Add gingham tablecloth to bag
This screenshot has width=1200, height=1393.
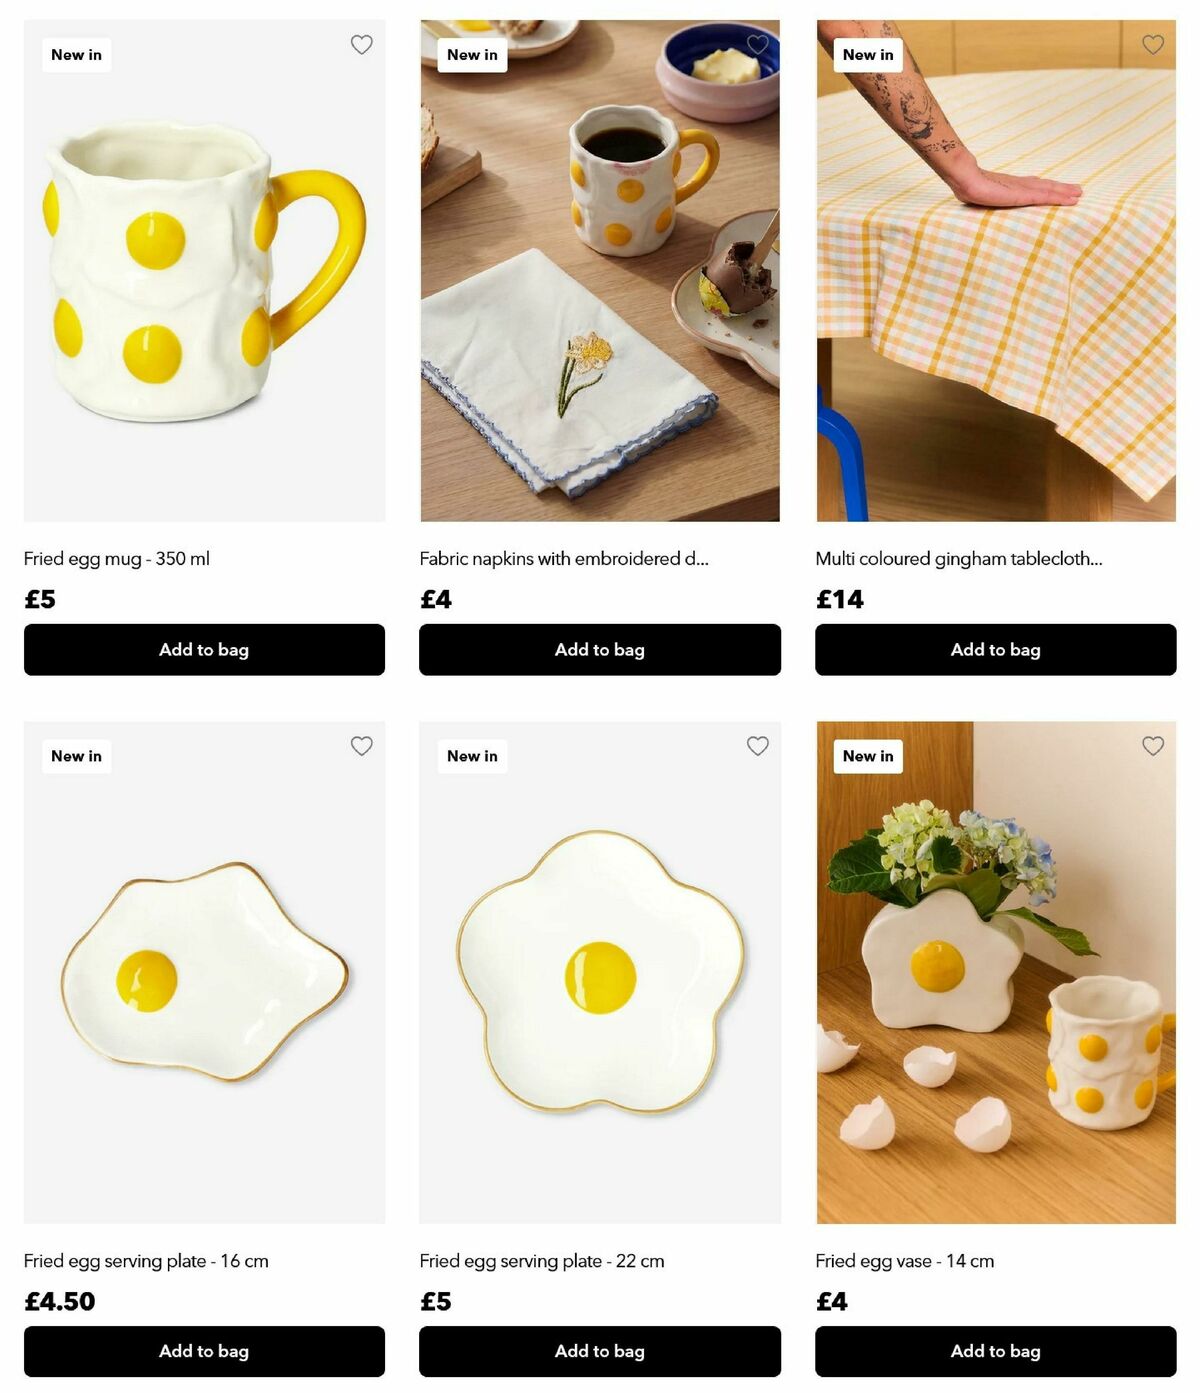pos(996,650)
